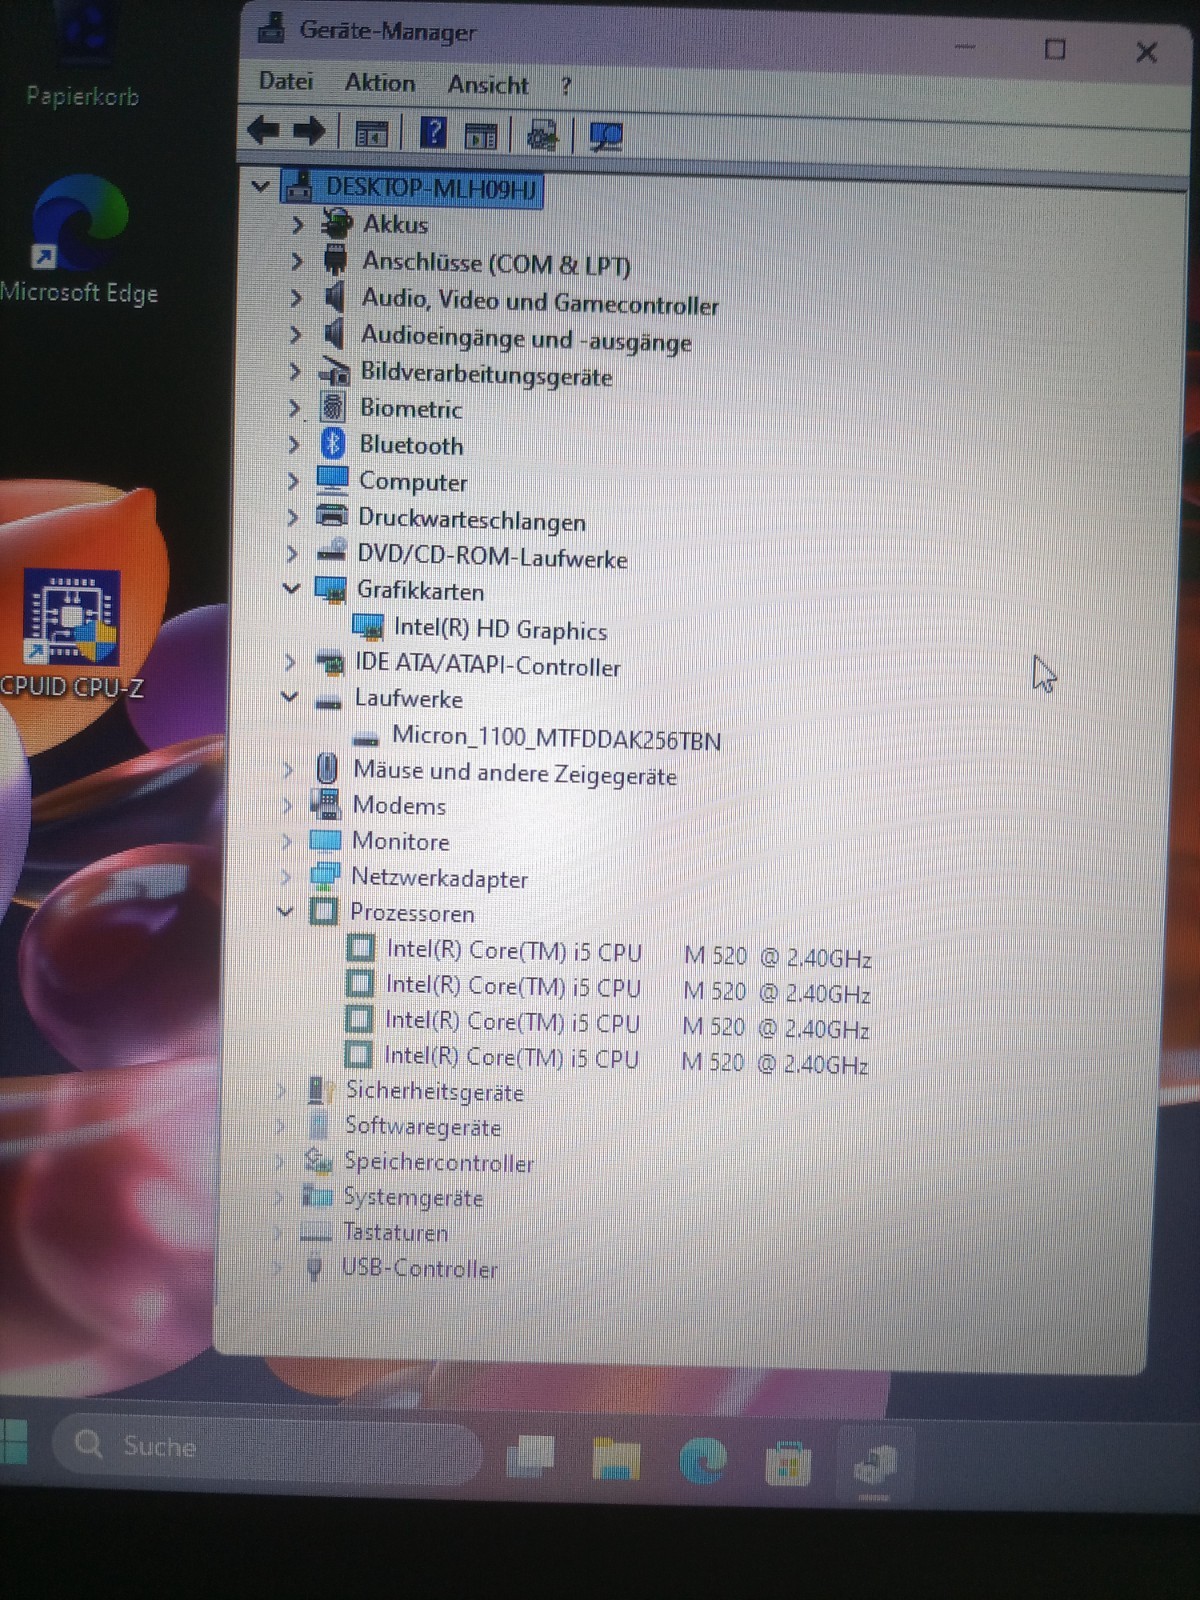
Task: Click the blue Help question mark toolbar icon
Action: [433, 132]
